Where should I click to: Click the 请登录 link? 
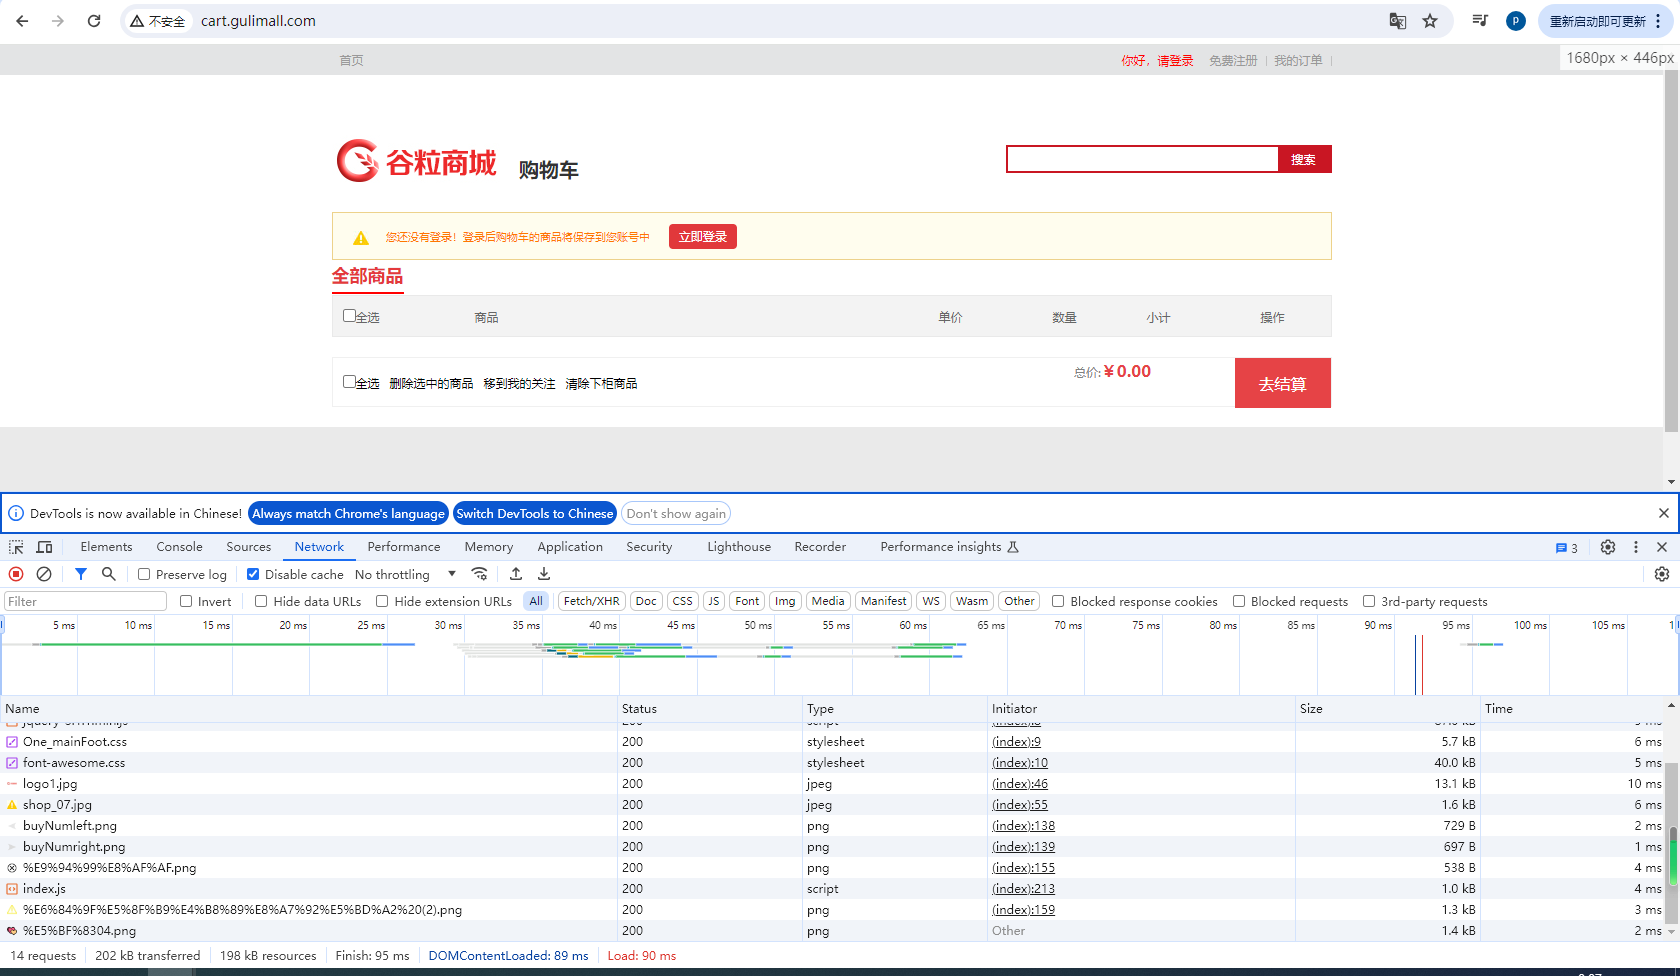[1175, 61]
